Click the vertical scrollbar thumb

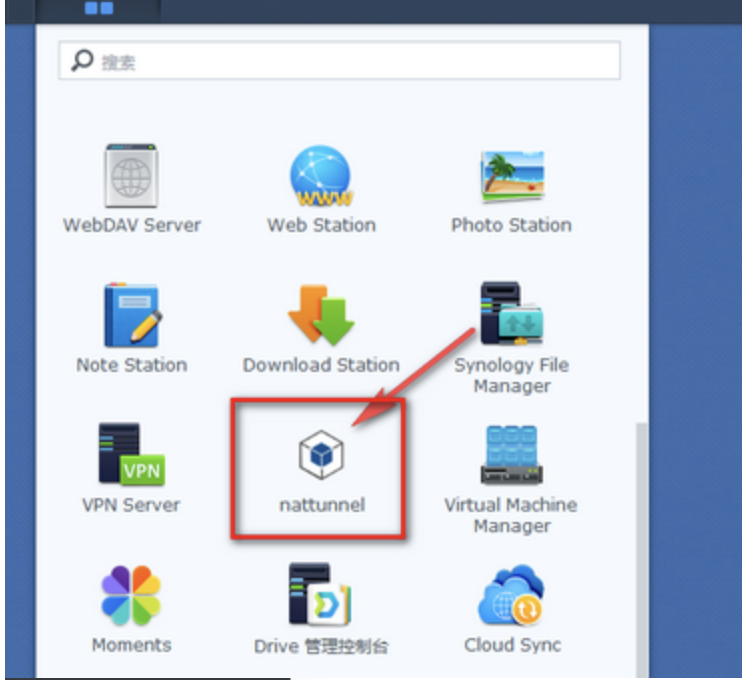click(641, 549)
